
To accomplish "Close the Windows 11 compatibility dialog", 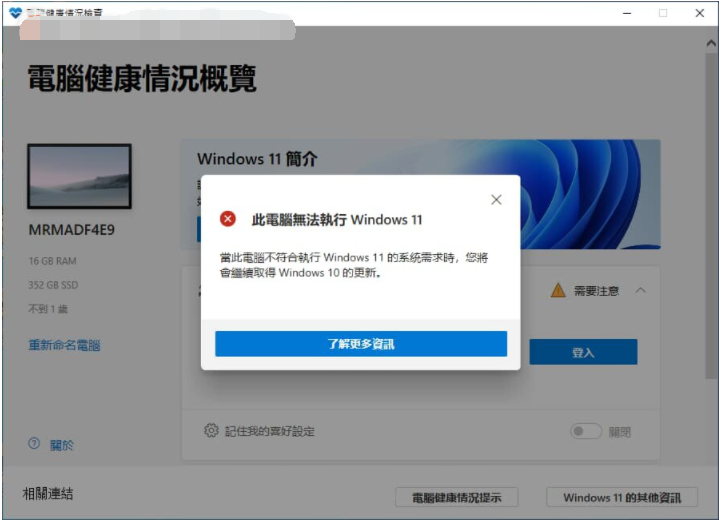I will point(496,200).
